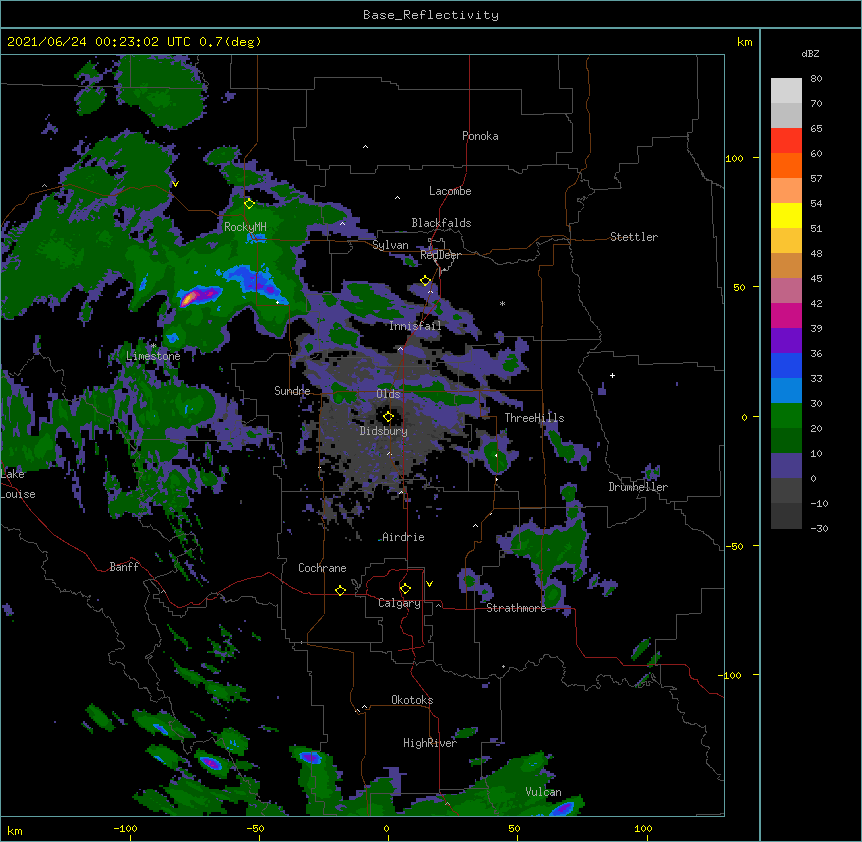Click the yellow diamond marker south of Red Deer
The width and height of the screenshot is (862, 842).
(426, 281)
